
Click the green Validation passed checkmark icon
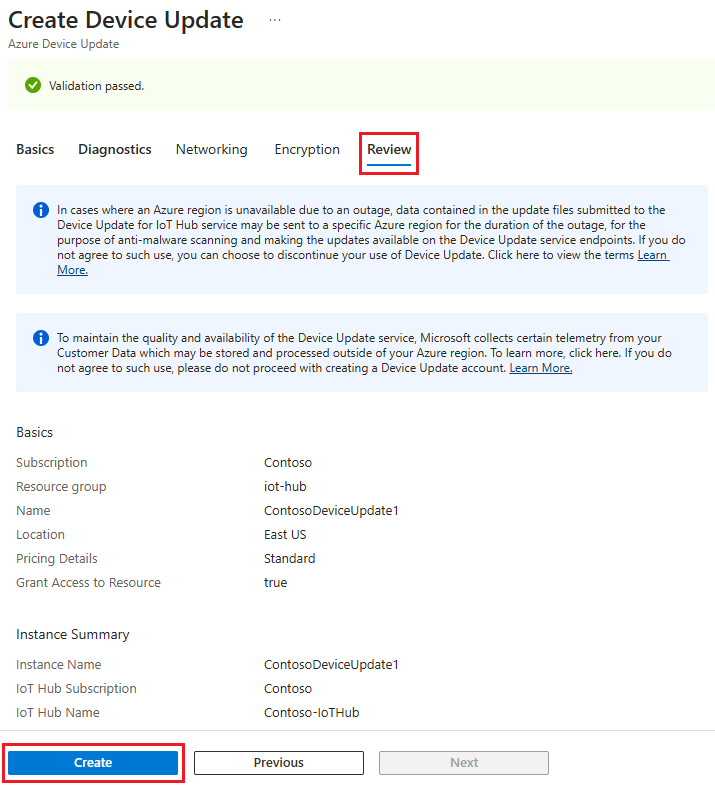[33, 85]
